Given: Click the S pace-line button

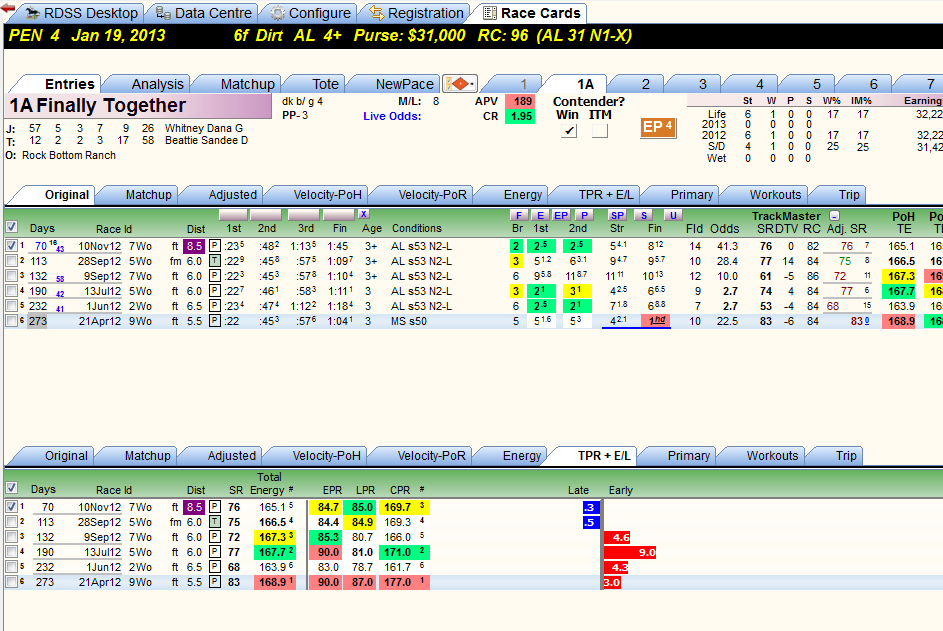Looking at the screenshot, I should coord(644,215).
